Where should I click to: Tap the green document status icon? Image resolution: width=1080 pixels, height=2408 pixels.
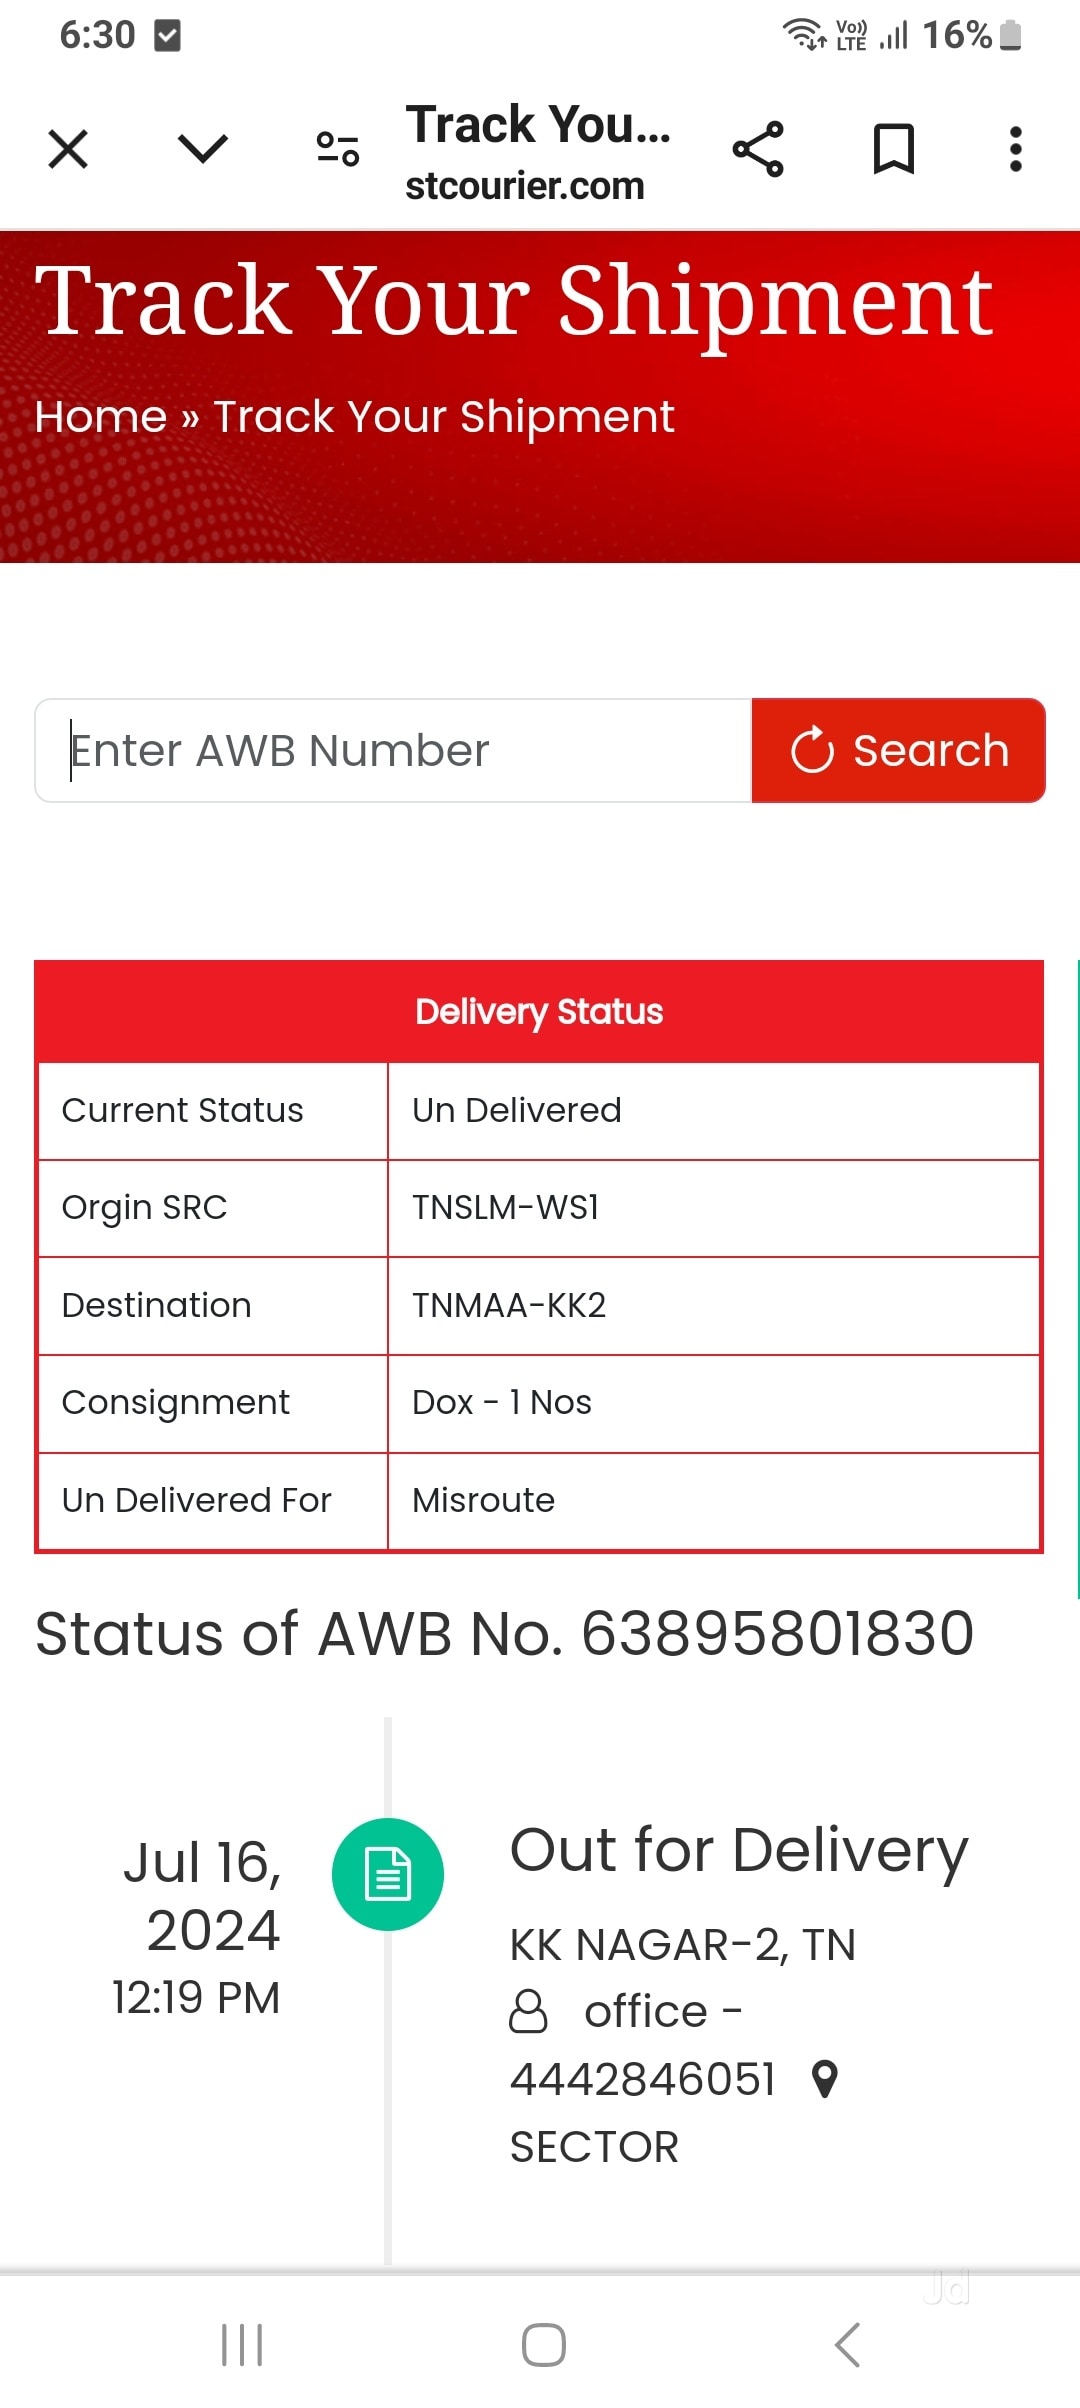coord(388,1875)
